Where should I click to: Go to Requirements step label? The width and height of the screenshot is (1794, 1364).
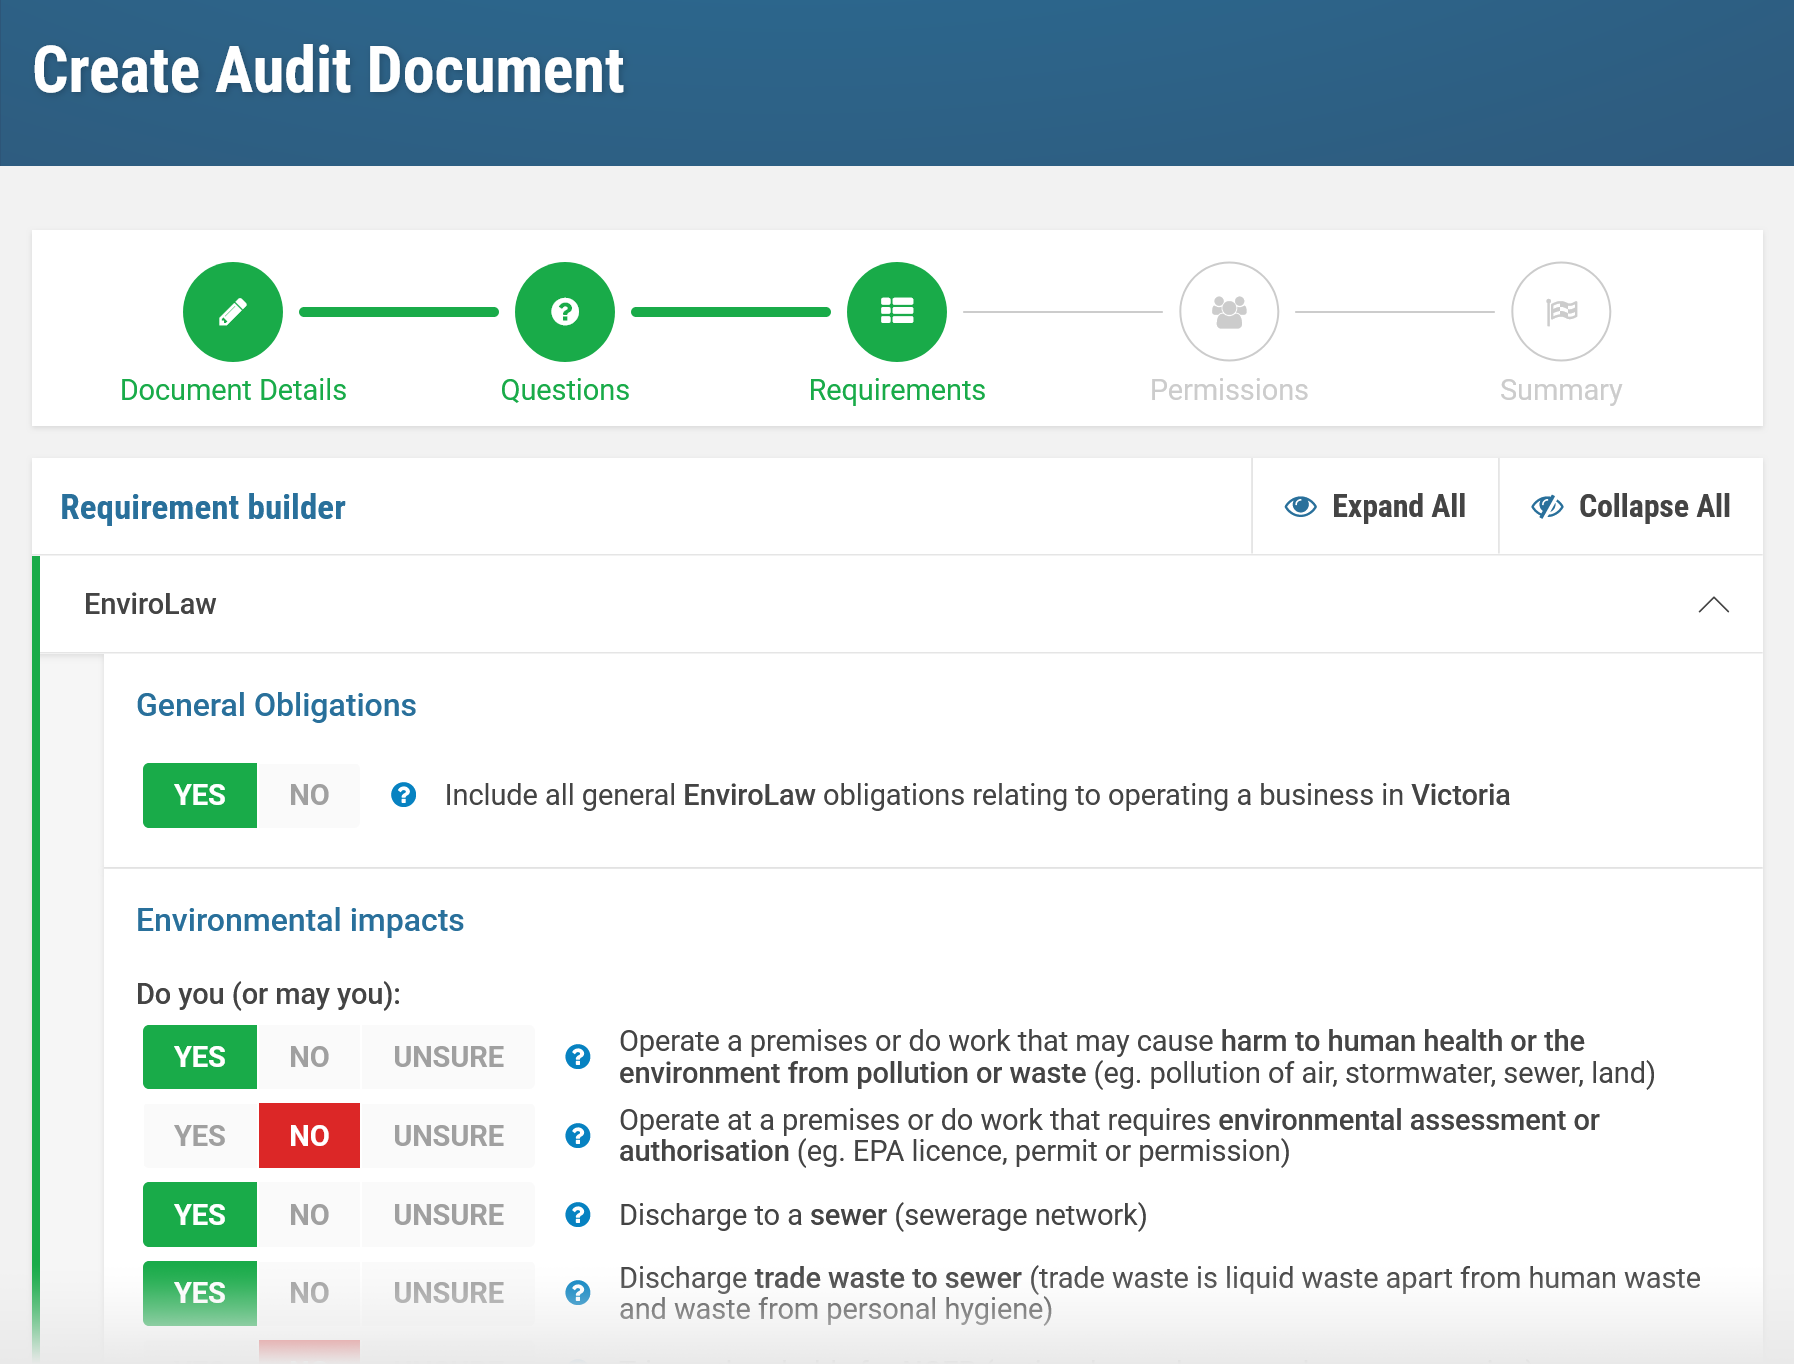tap(897, 390)
